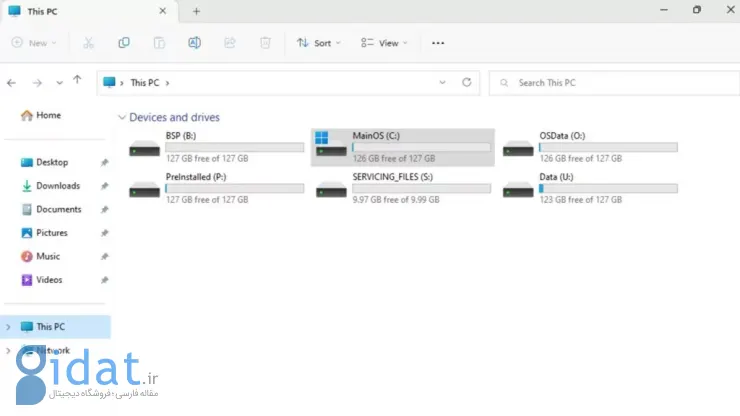Open the Sort dropdown menu
This screenshot has height=416, width=740.
pos(319,43)
